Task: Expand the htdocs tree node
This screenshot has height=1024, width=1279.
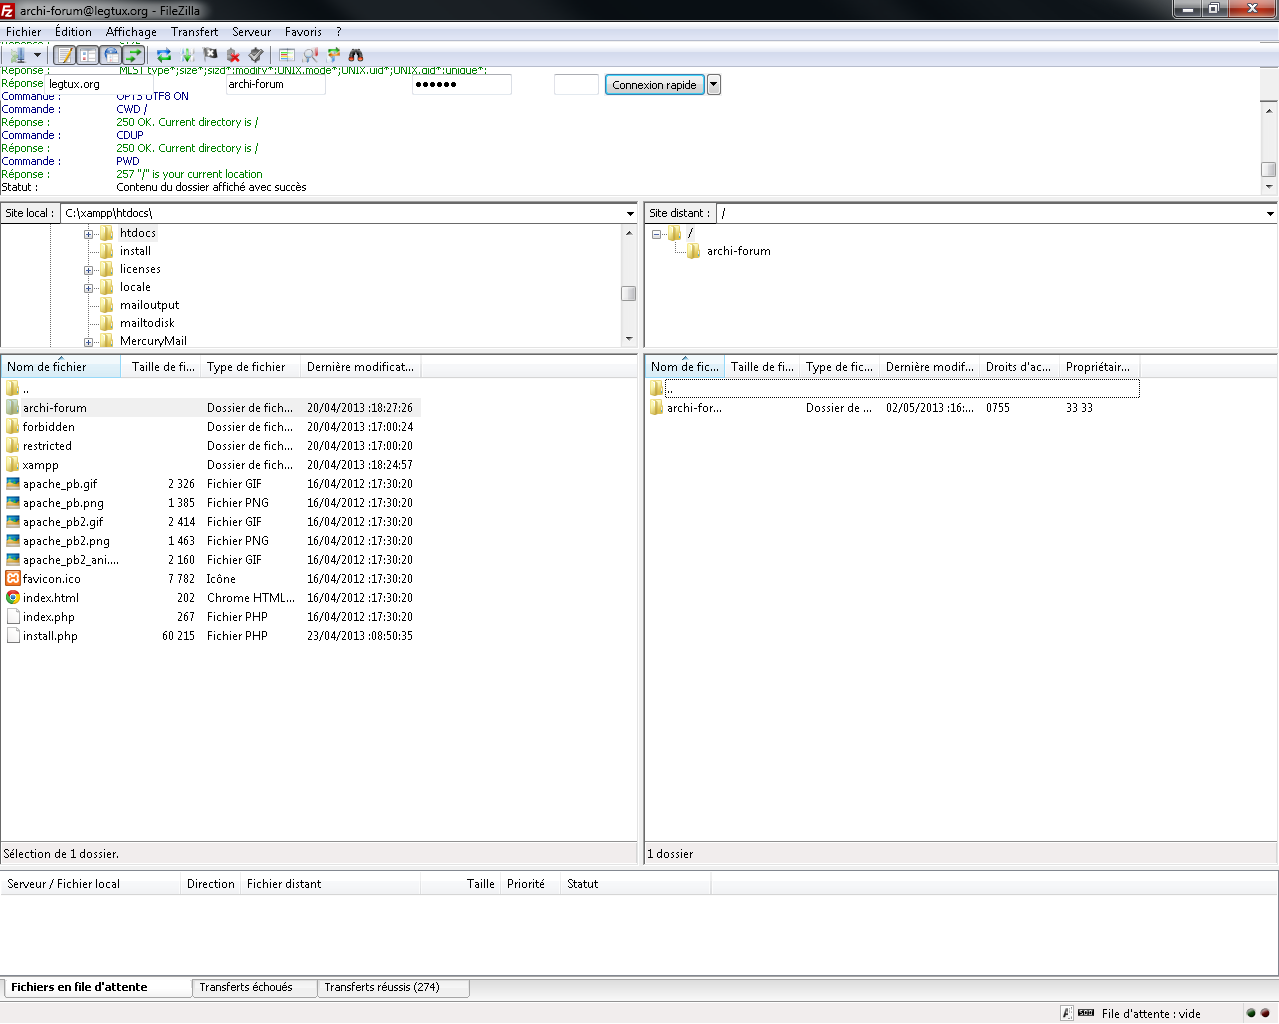Action: (88, 234)
